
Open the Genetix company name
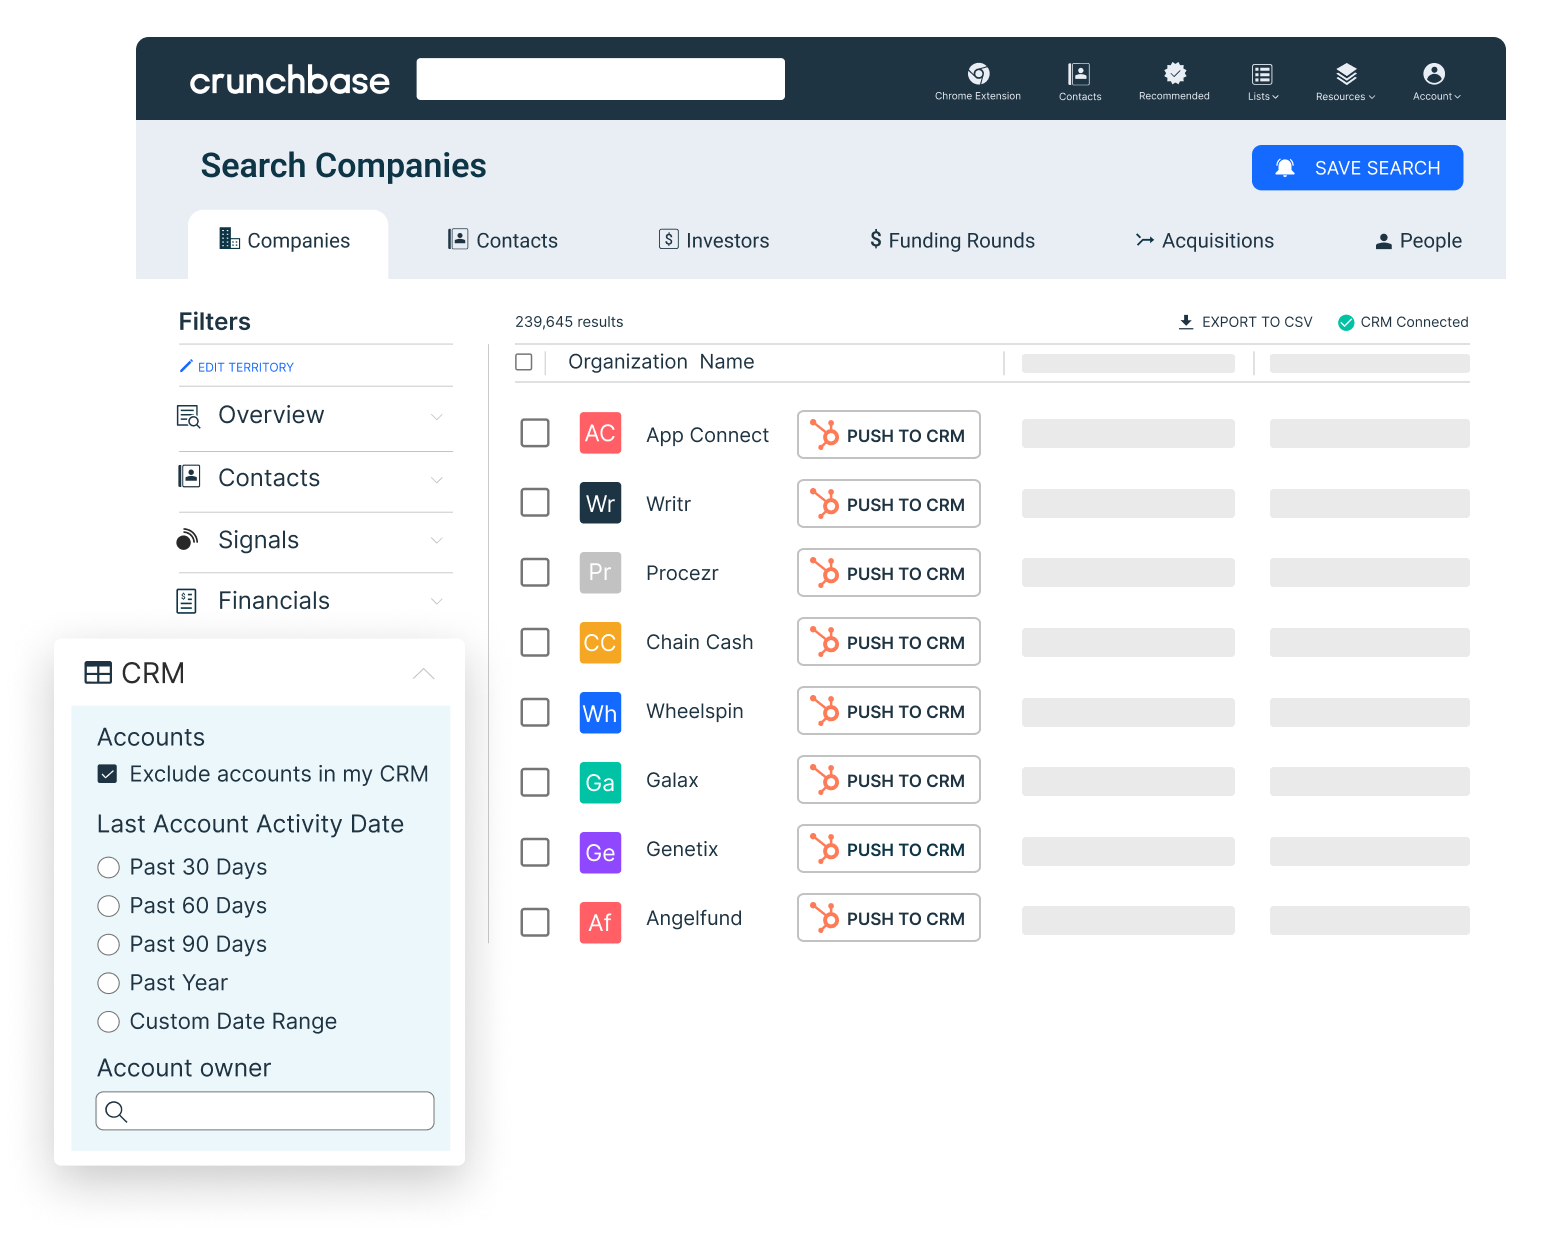coord(682,849)
